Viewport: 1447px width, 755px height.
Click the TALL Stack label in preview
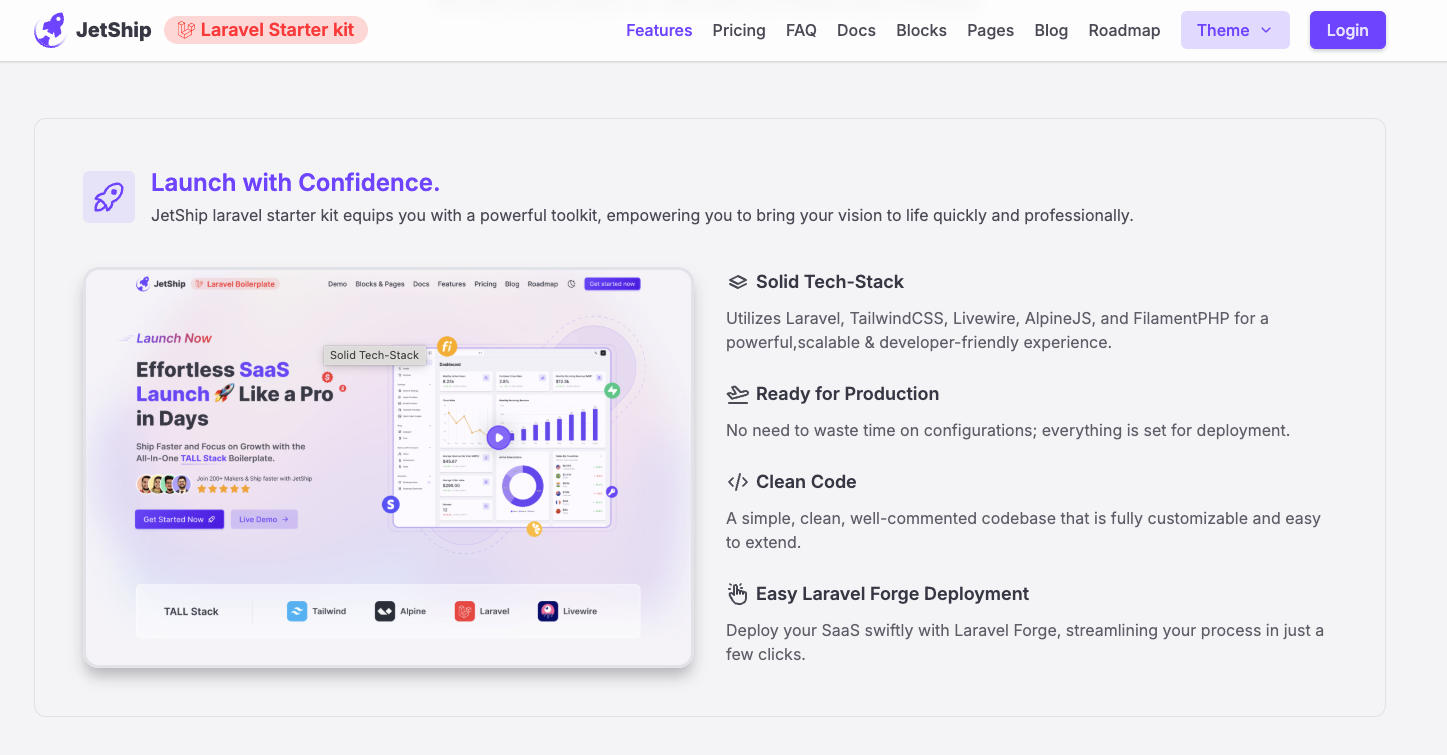(x=191, y=611)
